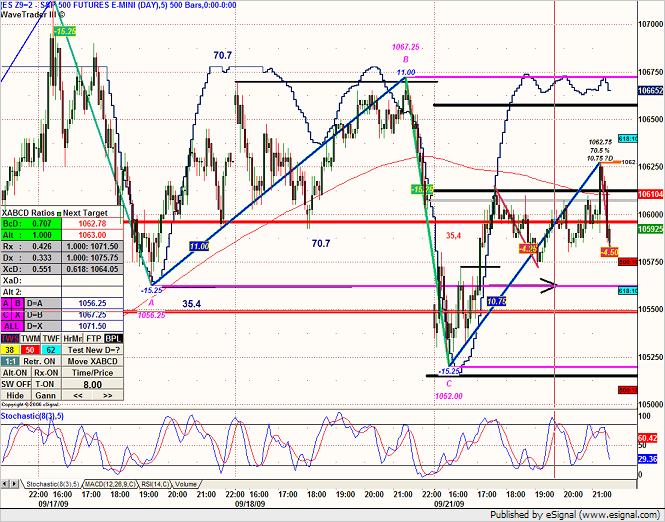Screen dimensions: 665x522
Task: Toggle the 1:1 ratio button
Action: point(10,361)
